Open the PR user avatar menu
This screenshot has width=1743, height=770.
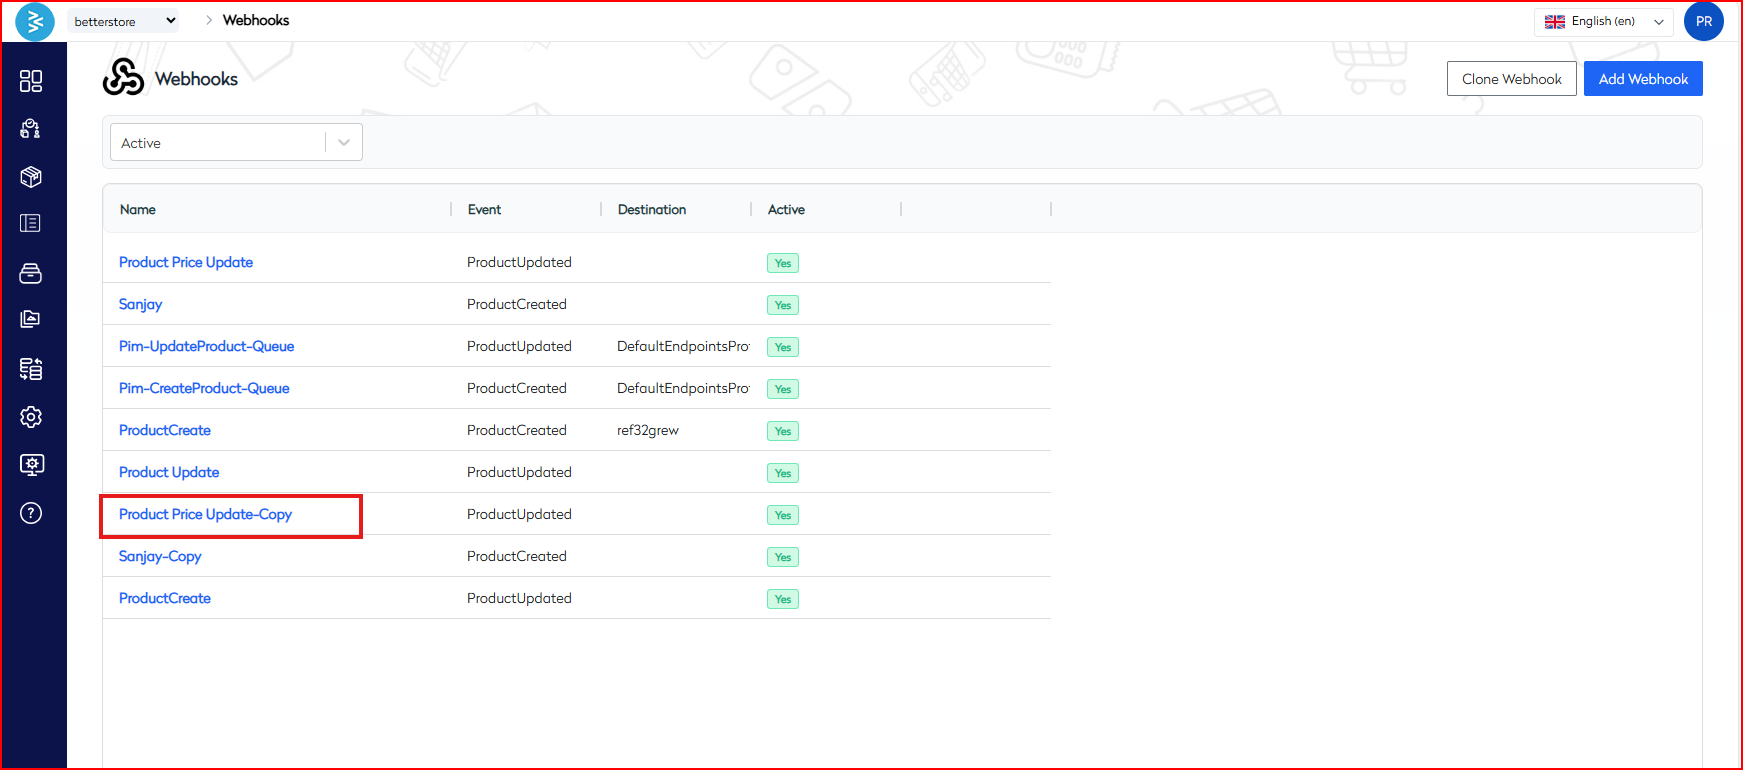(1703, 21)
